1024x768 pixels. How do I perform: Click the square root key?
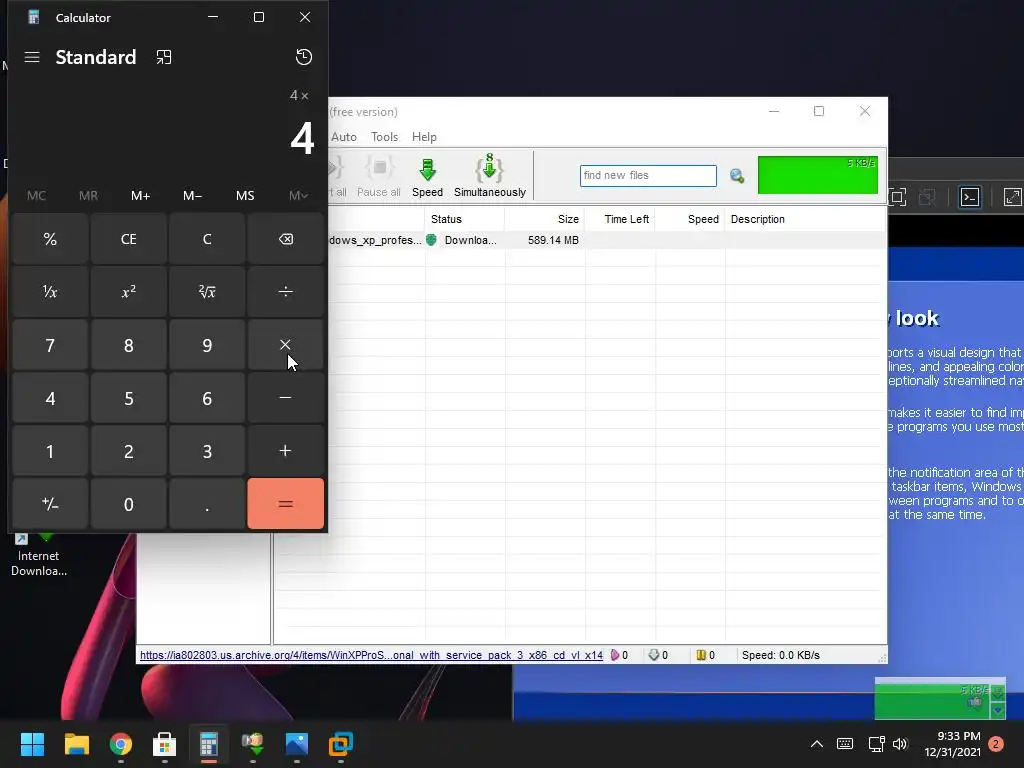[207, 292]
